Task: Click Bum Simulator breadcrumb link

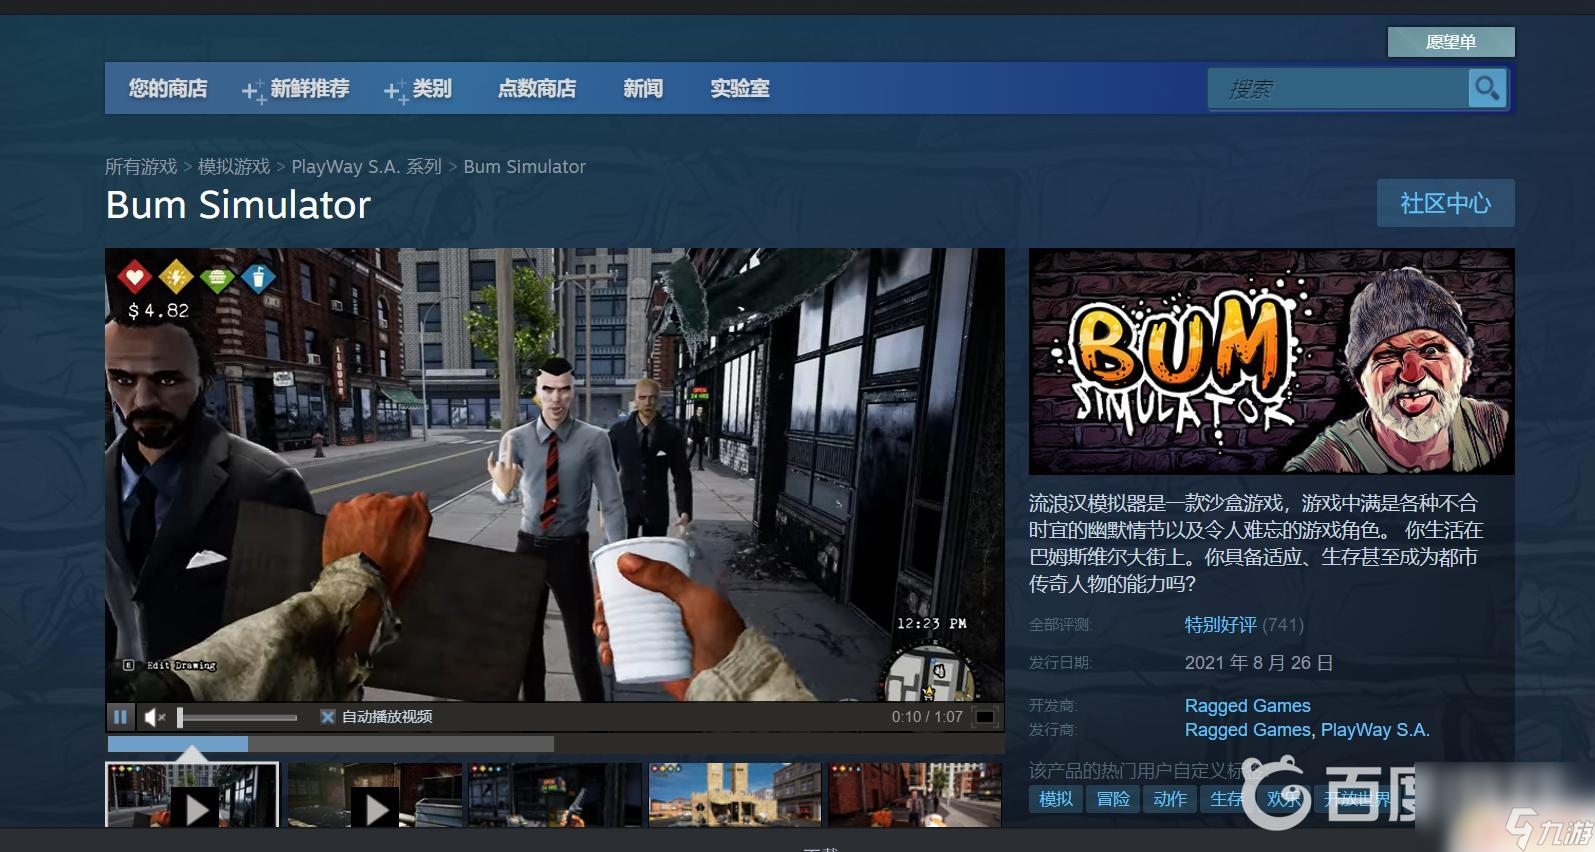Action: pos(524,166)
